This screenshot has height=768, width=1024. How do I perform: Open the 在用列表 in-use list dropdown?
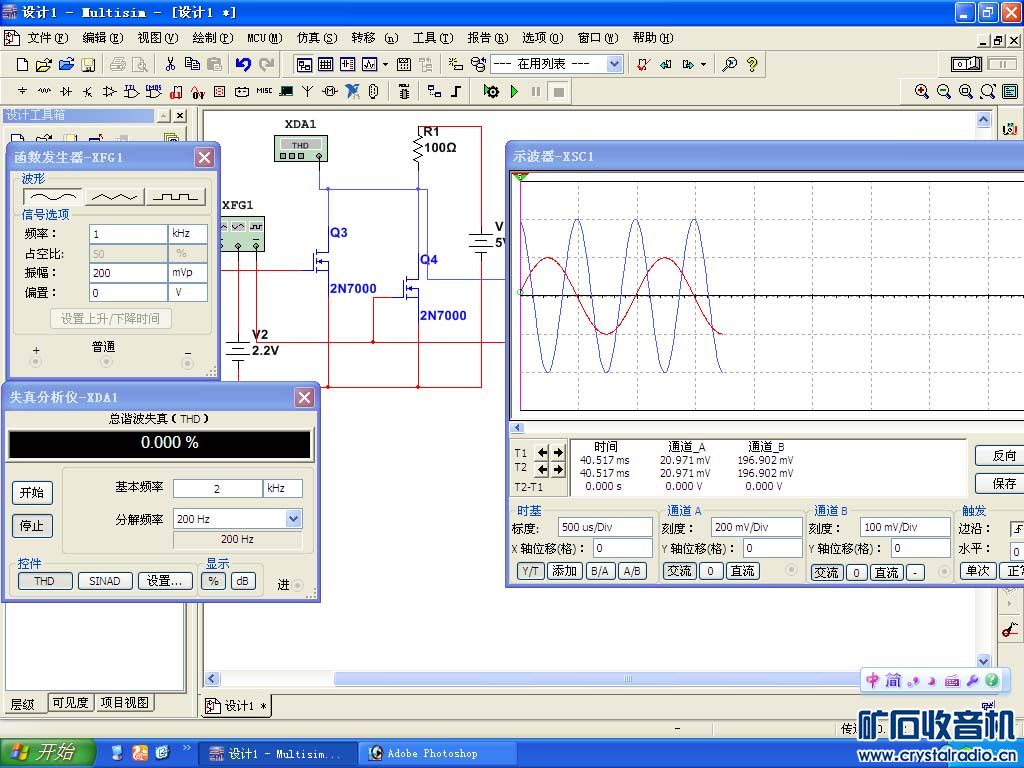[615, 64]
